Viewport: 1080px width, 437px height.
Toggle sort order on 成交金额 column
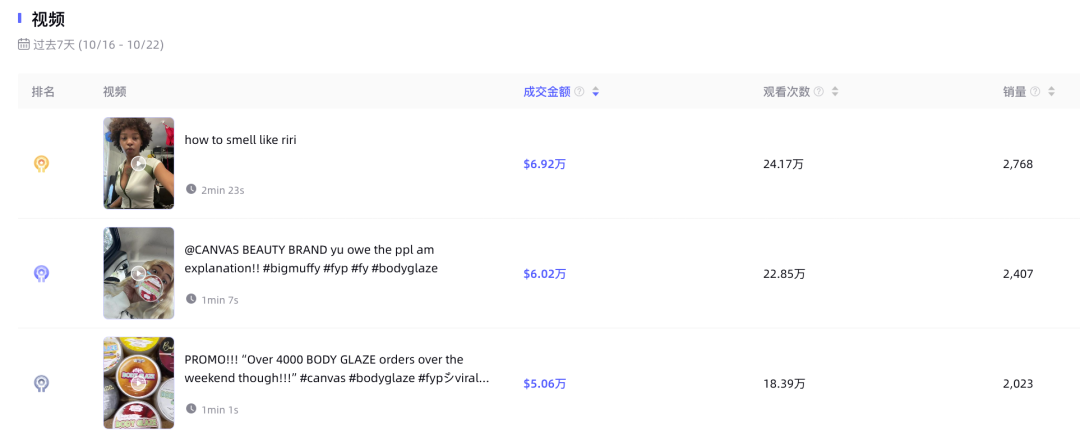click(595, 92)
